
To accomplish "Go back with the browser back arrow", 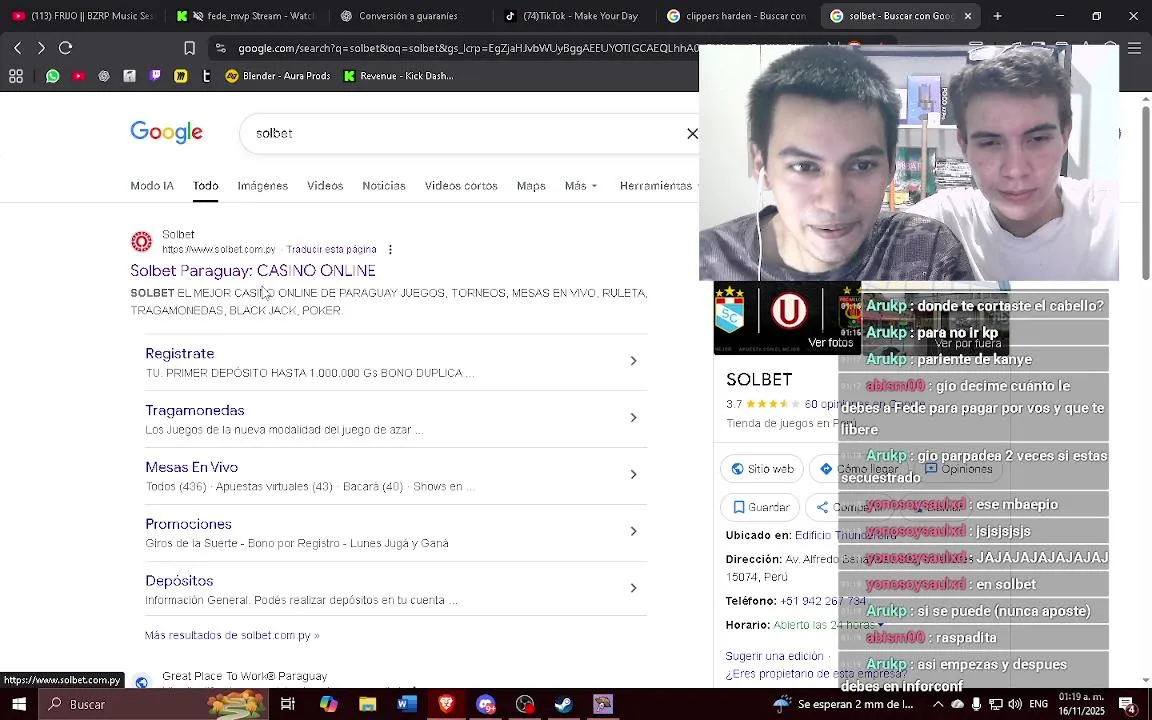I will 18,48.
